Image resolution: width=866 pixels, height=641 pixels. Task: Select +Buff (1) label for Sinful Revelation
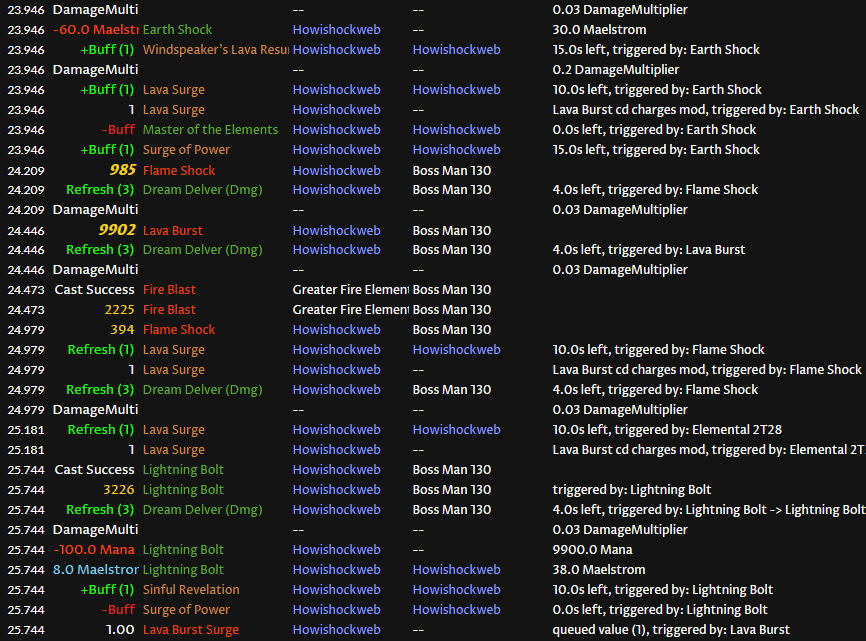pyautogui.click(x=107, y=590)
